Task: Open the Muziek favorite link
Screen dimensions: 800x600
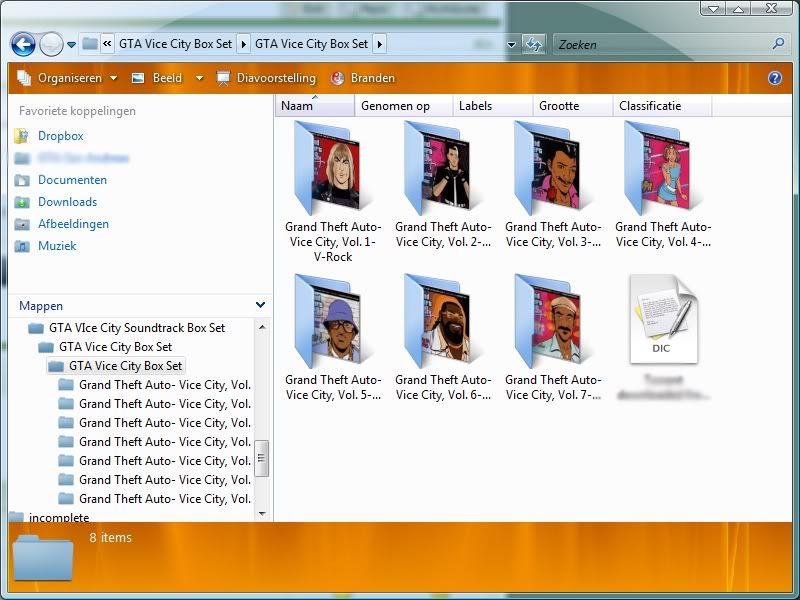Action: pos(57,246)
